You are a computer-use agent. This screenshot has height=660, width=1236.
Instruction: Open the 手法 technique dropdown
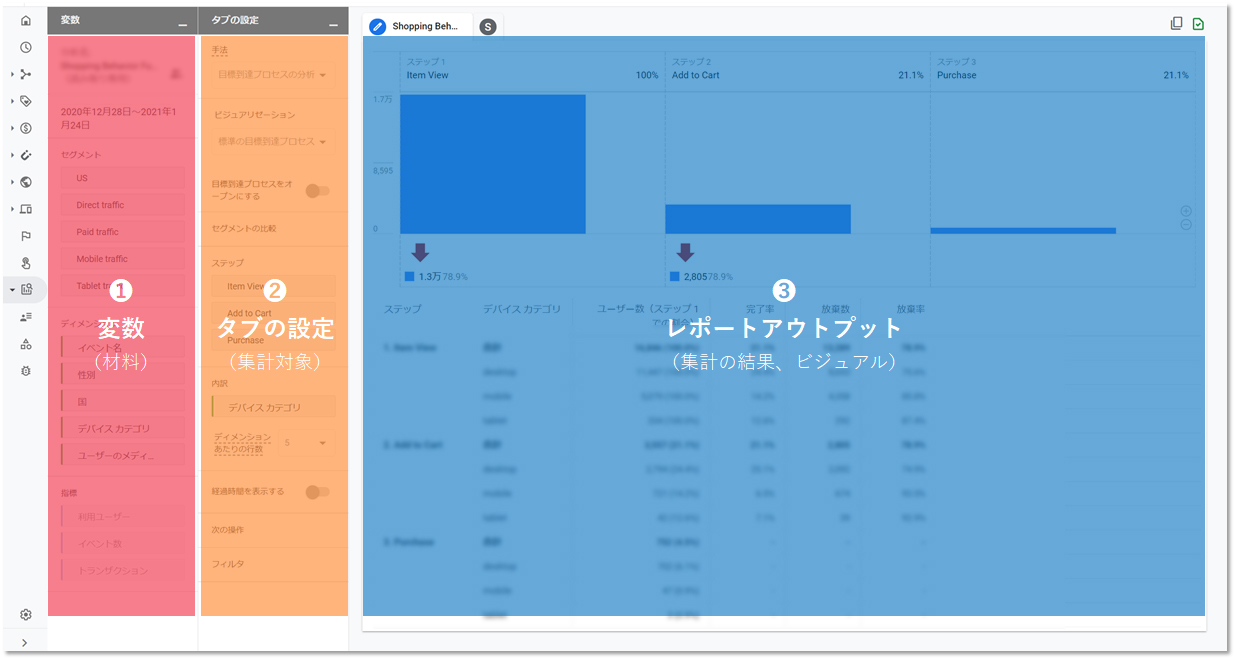[x=273, y=74]
